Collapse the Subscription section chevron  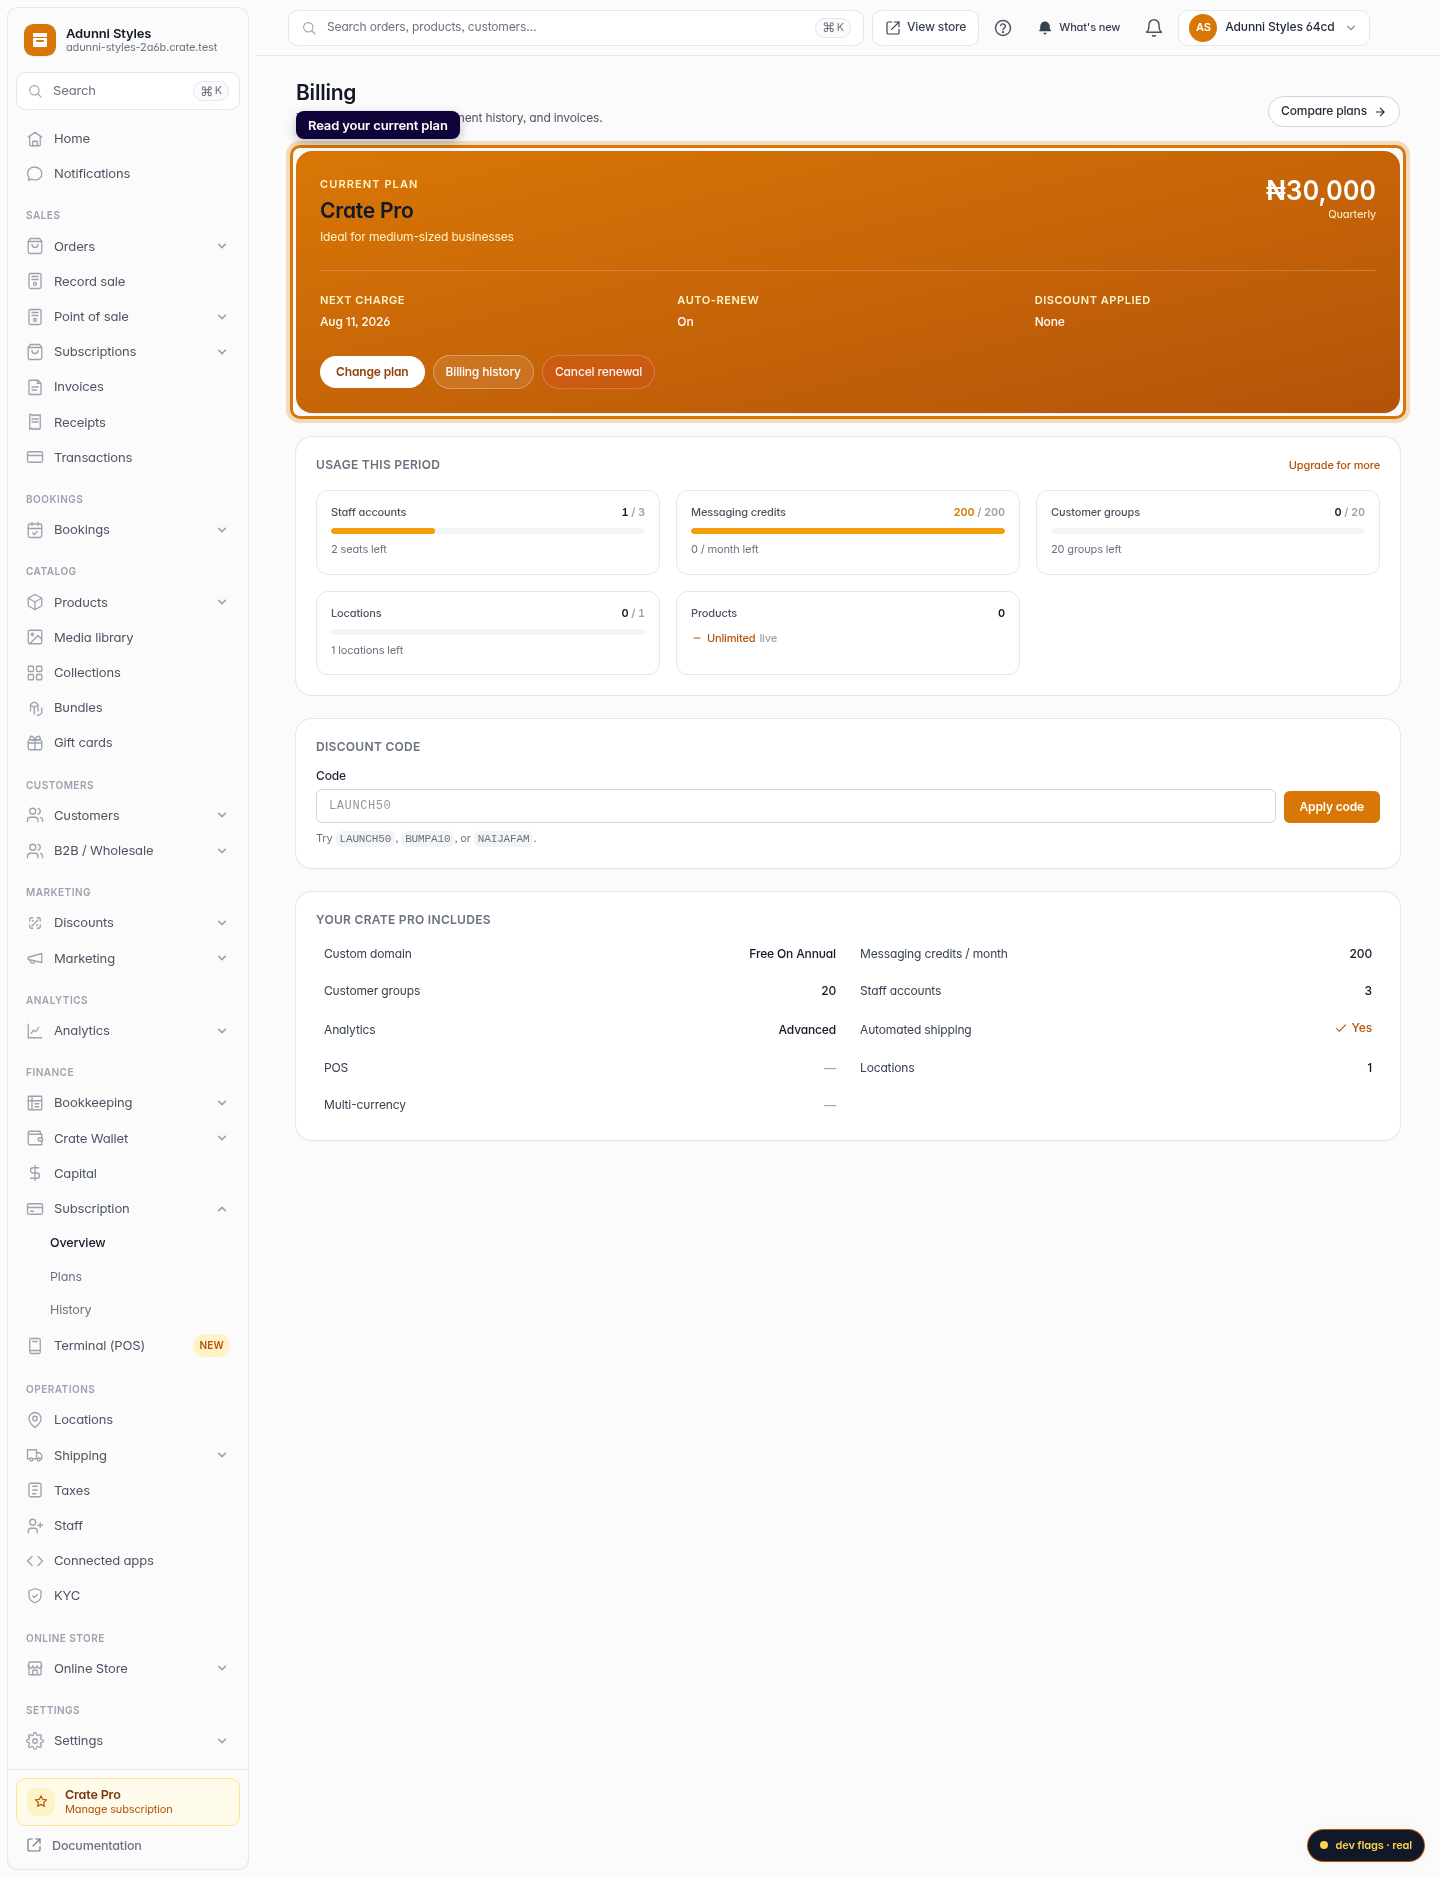pyautogui.click(x=222, y=1209)
